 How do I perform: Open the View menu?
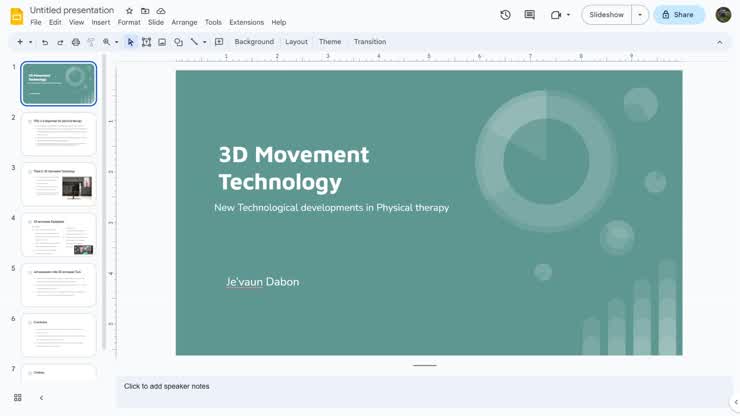point(76,22)
